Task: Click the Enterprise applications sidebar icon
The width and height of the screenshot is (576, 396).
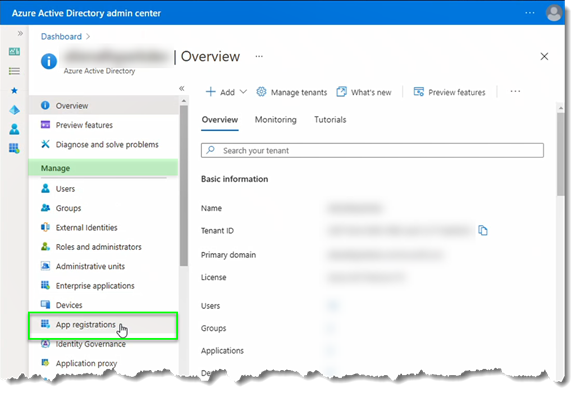Action: (x=45, y=285)
